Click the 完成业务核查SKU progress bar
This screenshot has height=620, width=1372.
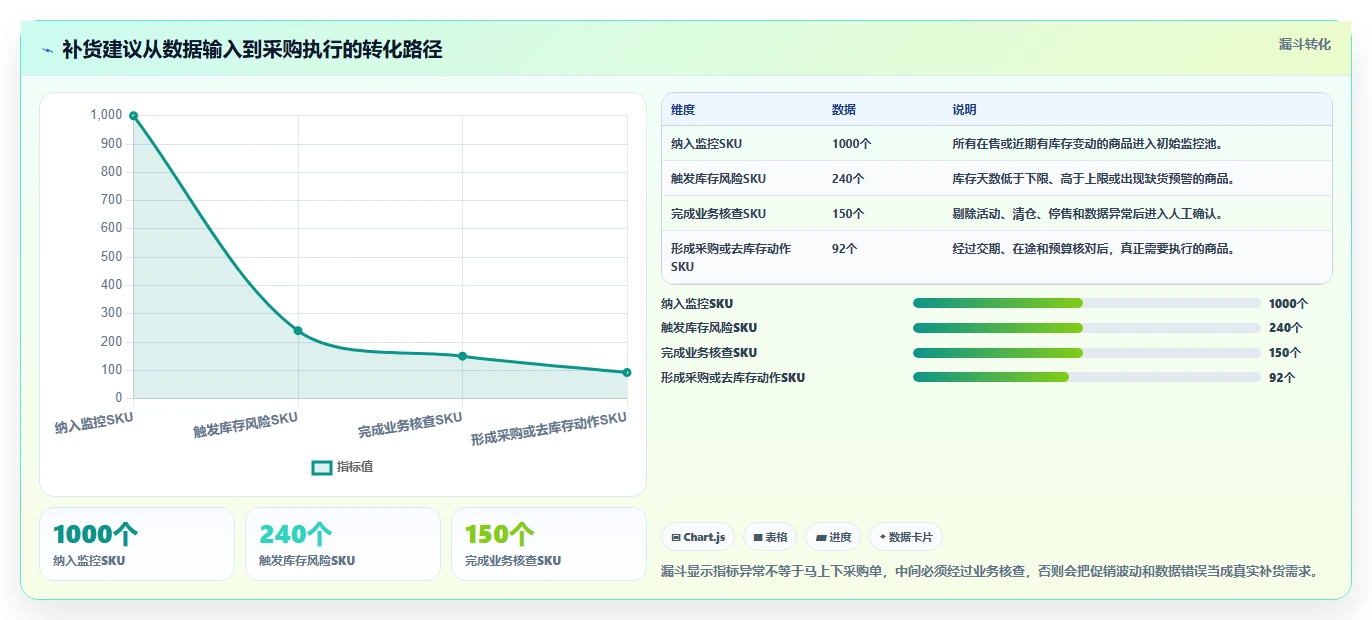point(1087,353)
